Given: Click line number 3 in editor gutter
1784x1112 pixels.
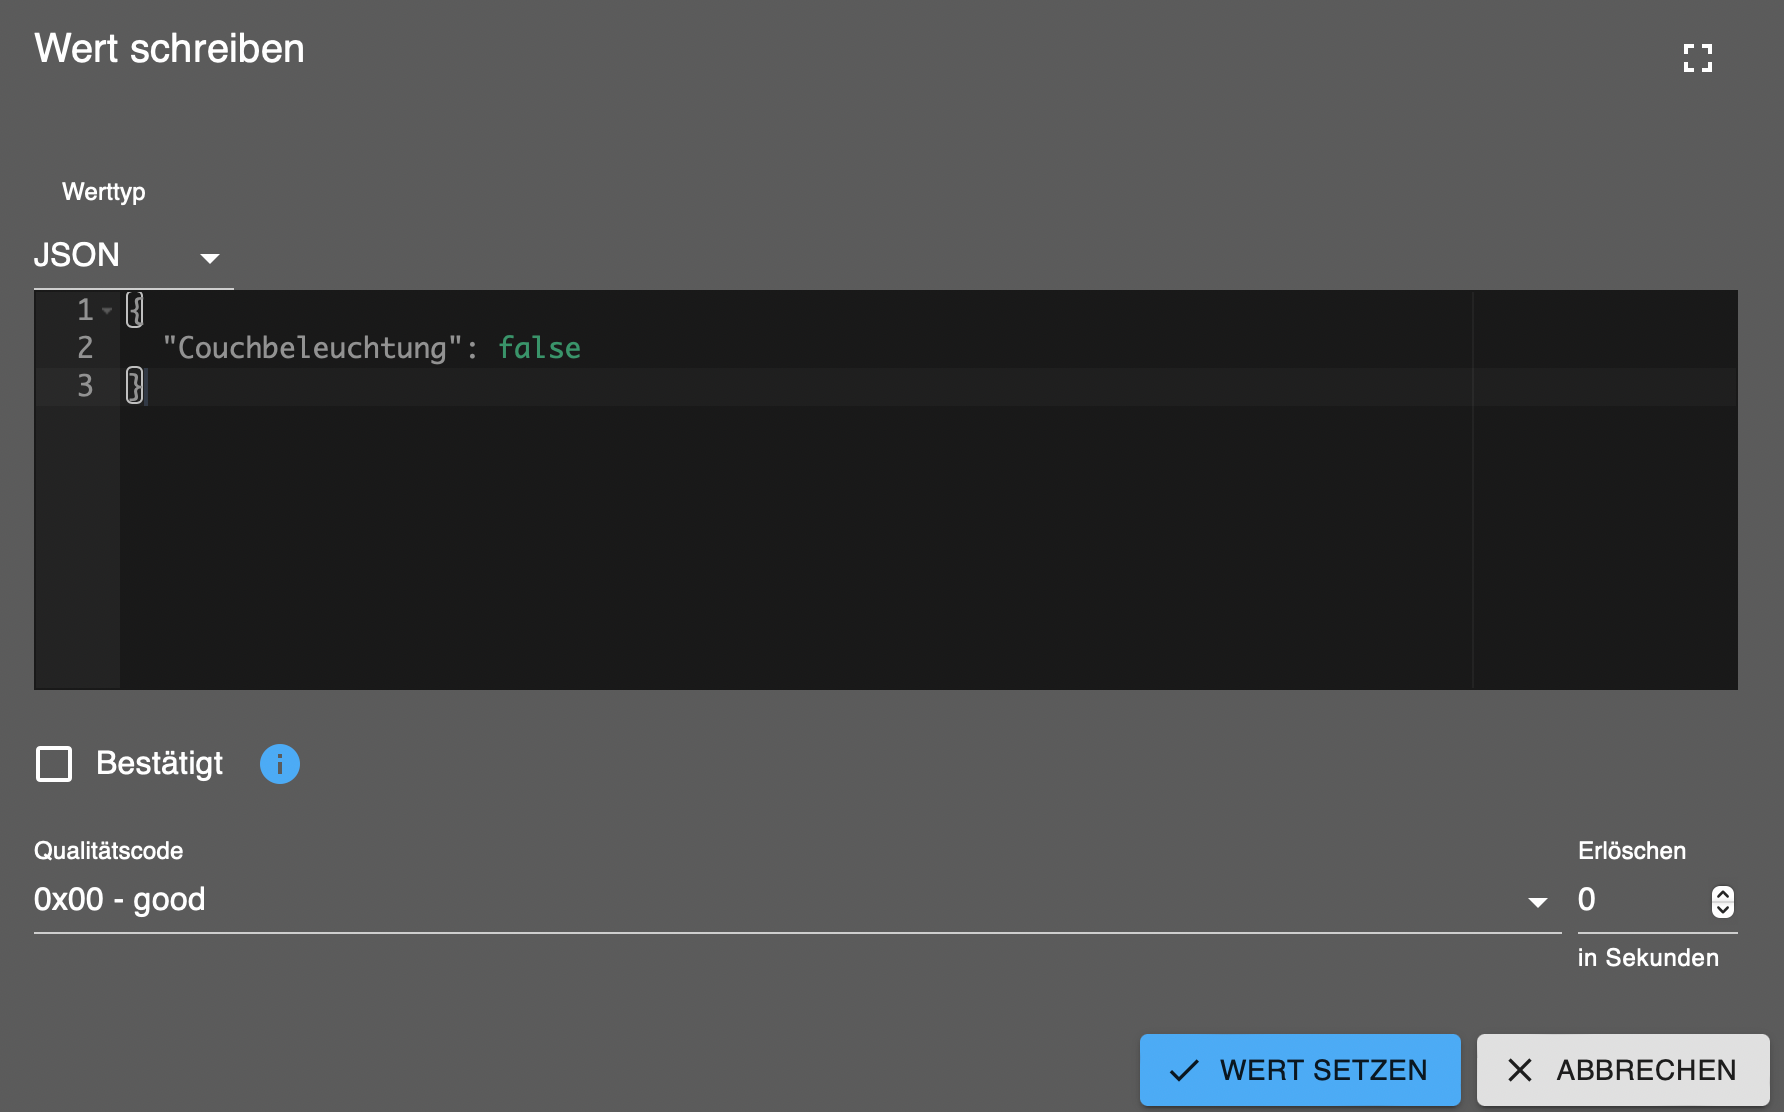Looking at the screenshot, I should [85, 386].
